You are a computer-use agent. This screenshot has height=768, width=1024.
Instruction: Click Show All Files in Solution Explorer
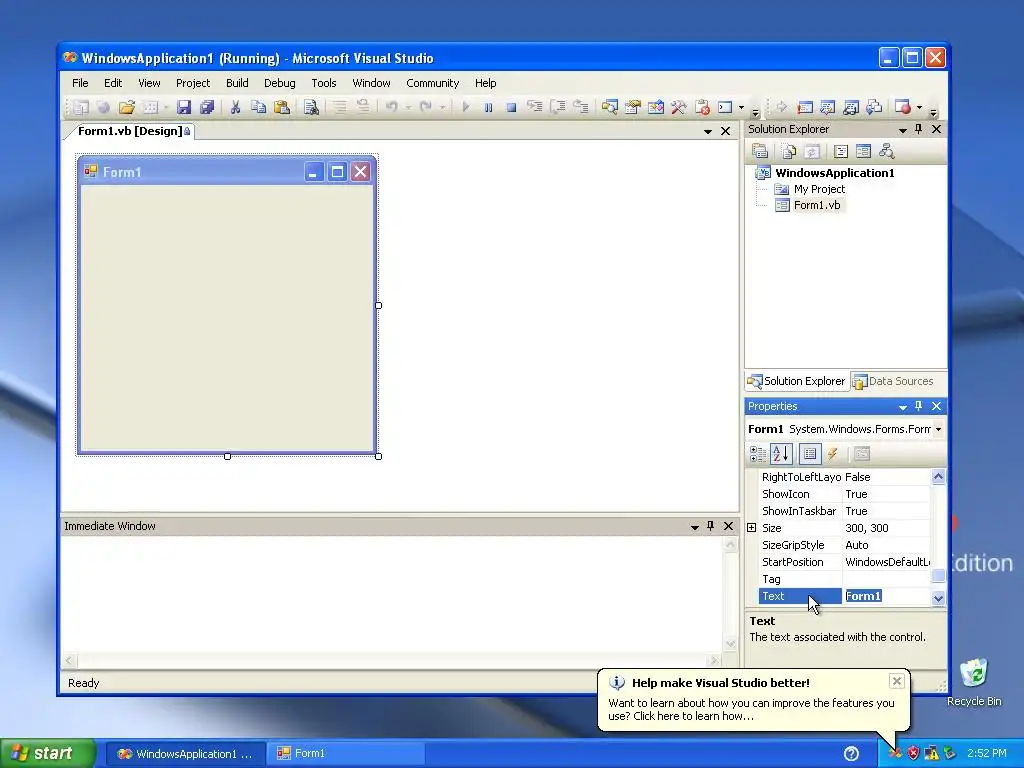(x=789, y=152)
